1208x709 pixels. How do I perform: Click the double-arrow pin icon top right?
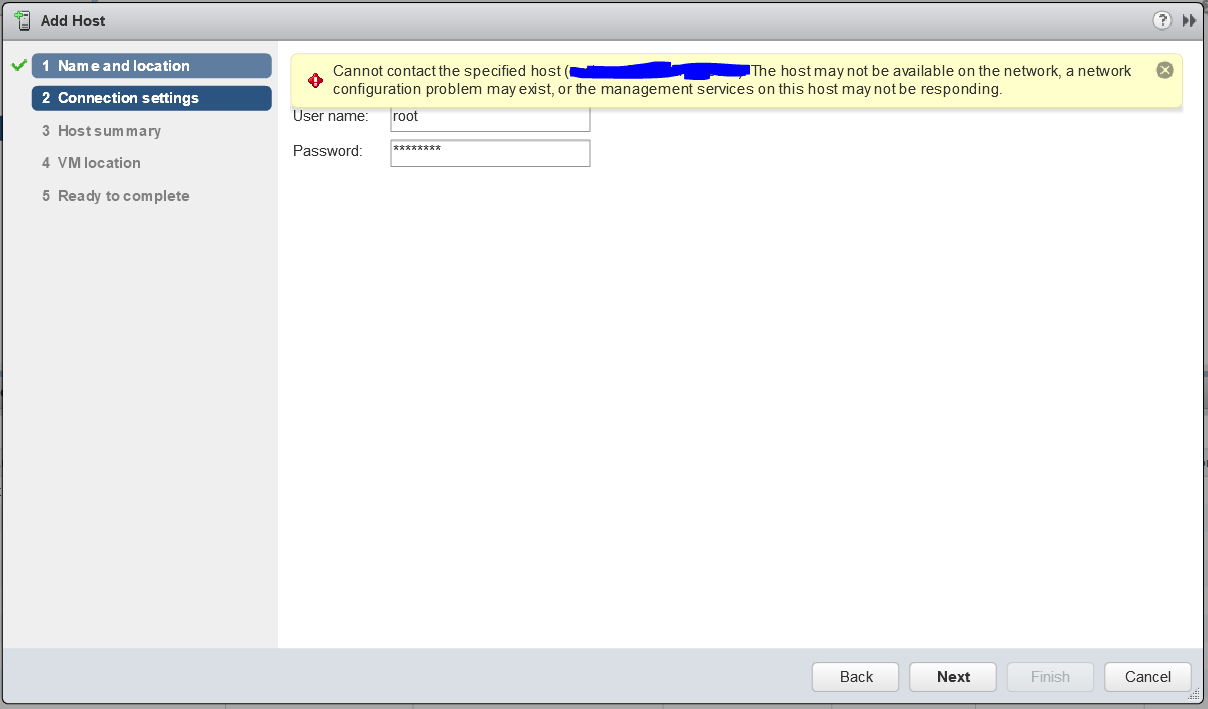pyautogui.click(x=1188, y=20)
